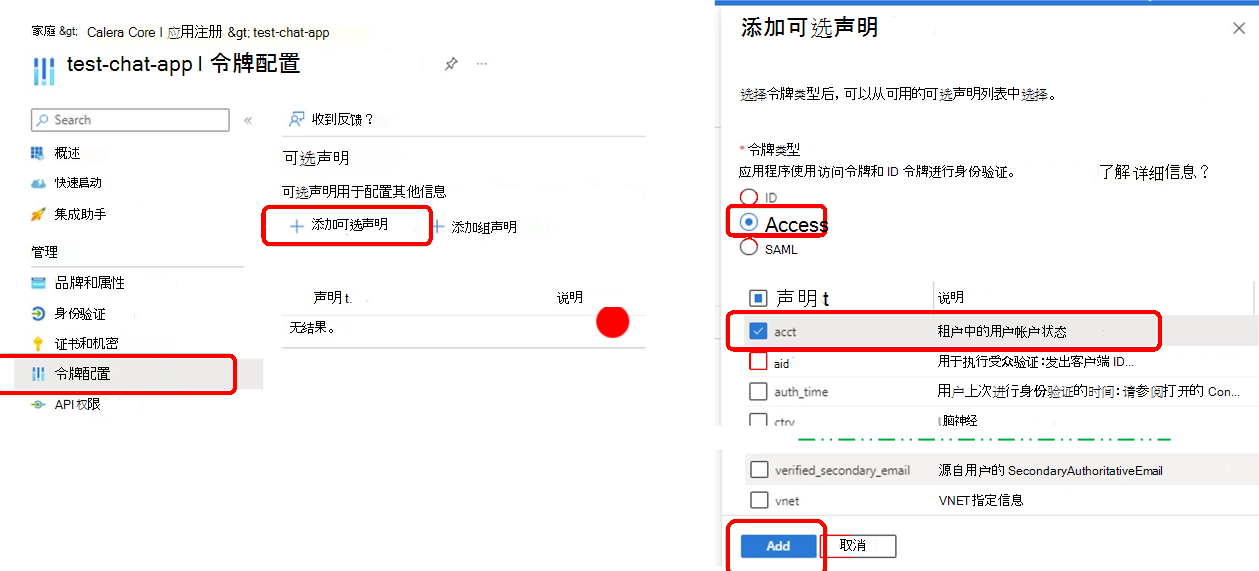
Task: Click the 令牌配置 bars icon
Action: click(38, 374)
